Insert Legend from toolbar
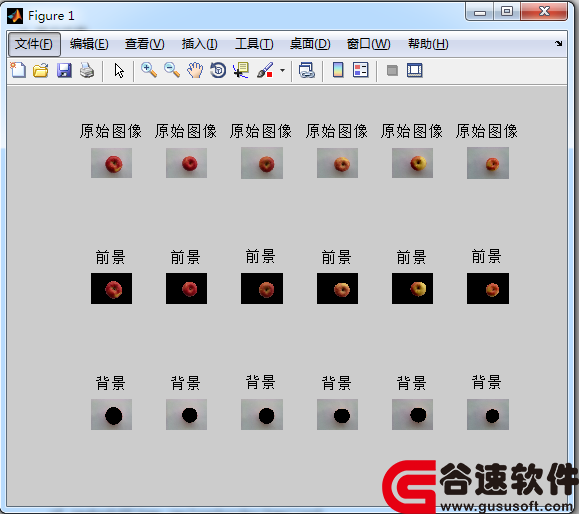The height and width of the screenshot is (514, 579). (x=360, y=70)
